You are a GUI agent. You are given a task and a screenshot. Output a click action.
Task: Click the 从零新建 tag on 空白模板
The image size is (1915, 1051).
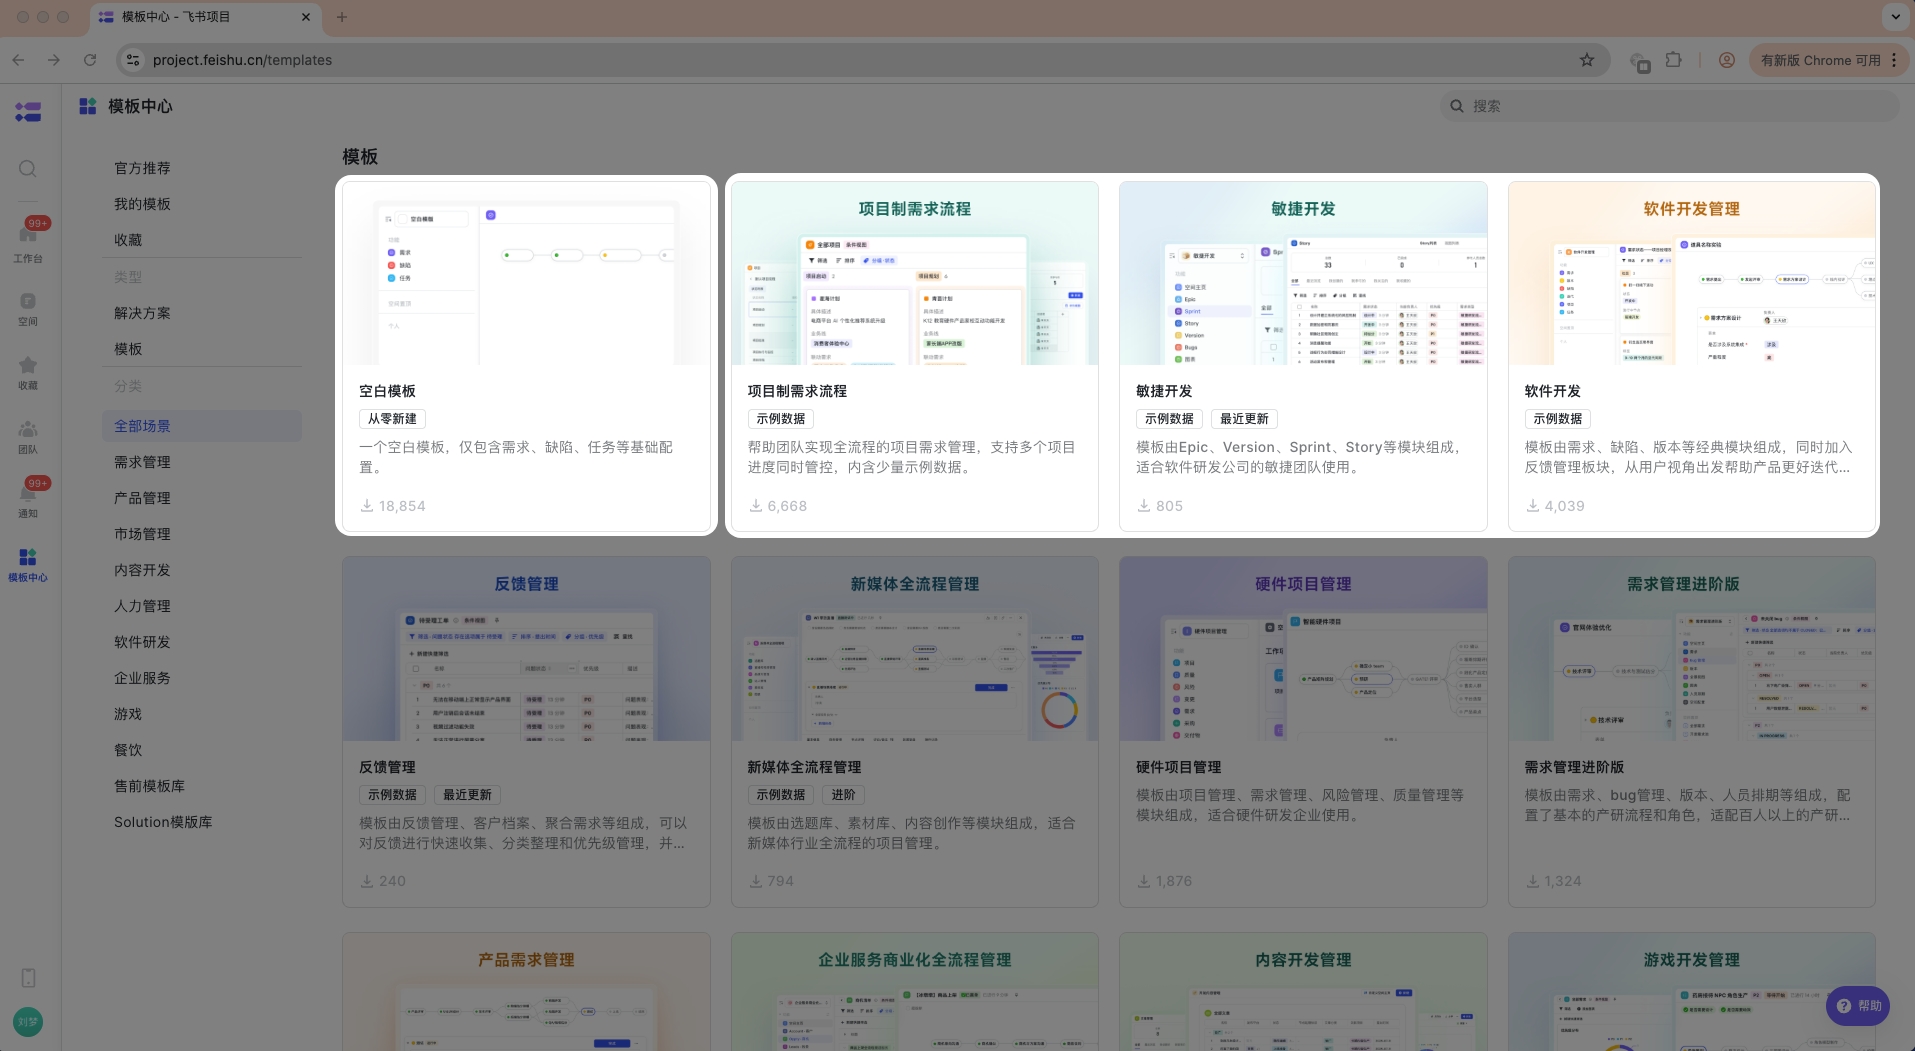click(x=392, y=419)
